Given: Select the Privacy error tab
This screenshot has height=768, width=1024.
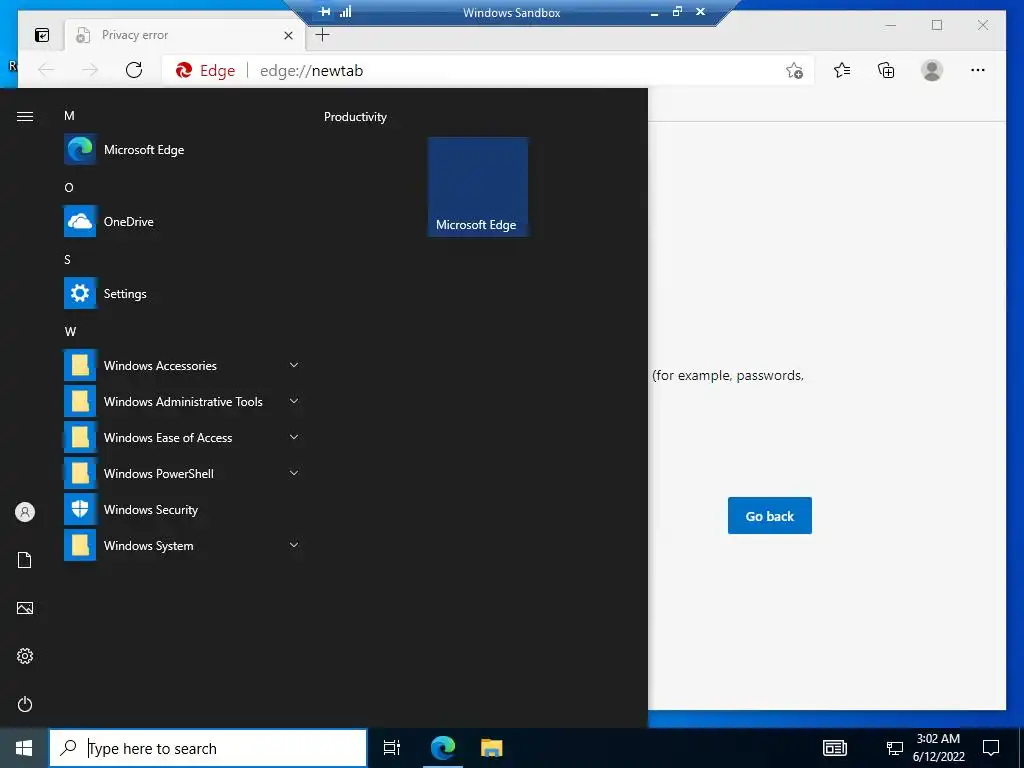Looking at the screenshot, I should tap(185, 35).
